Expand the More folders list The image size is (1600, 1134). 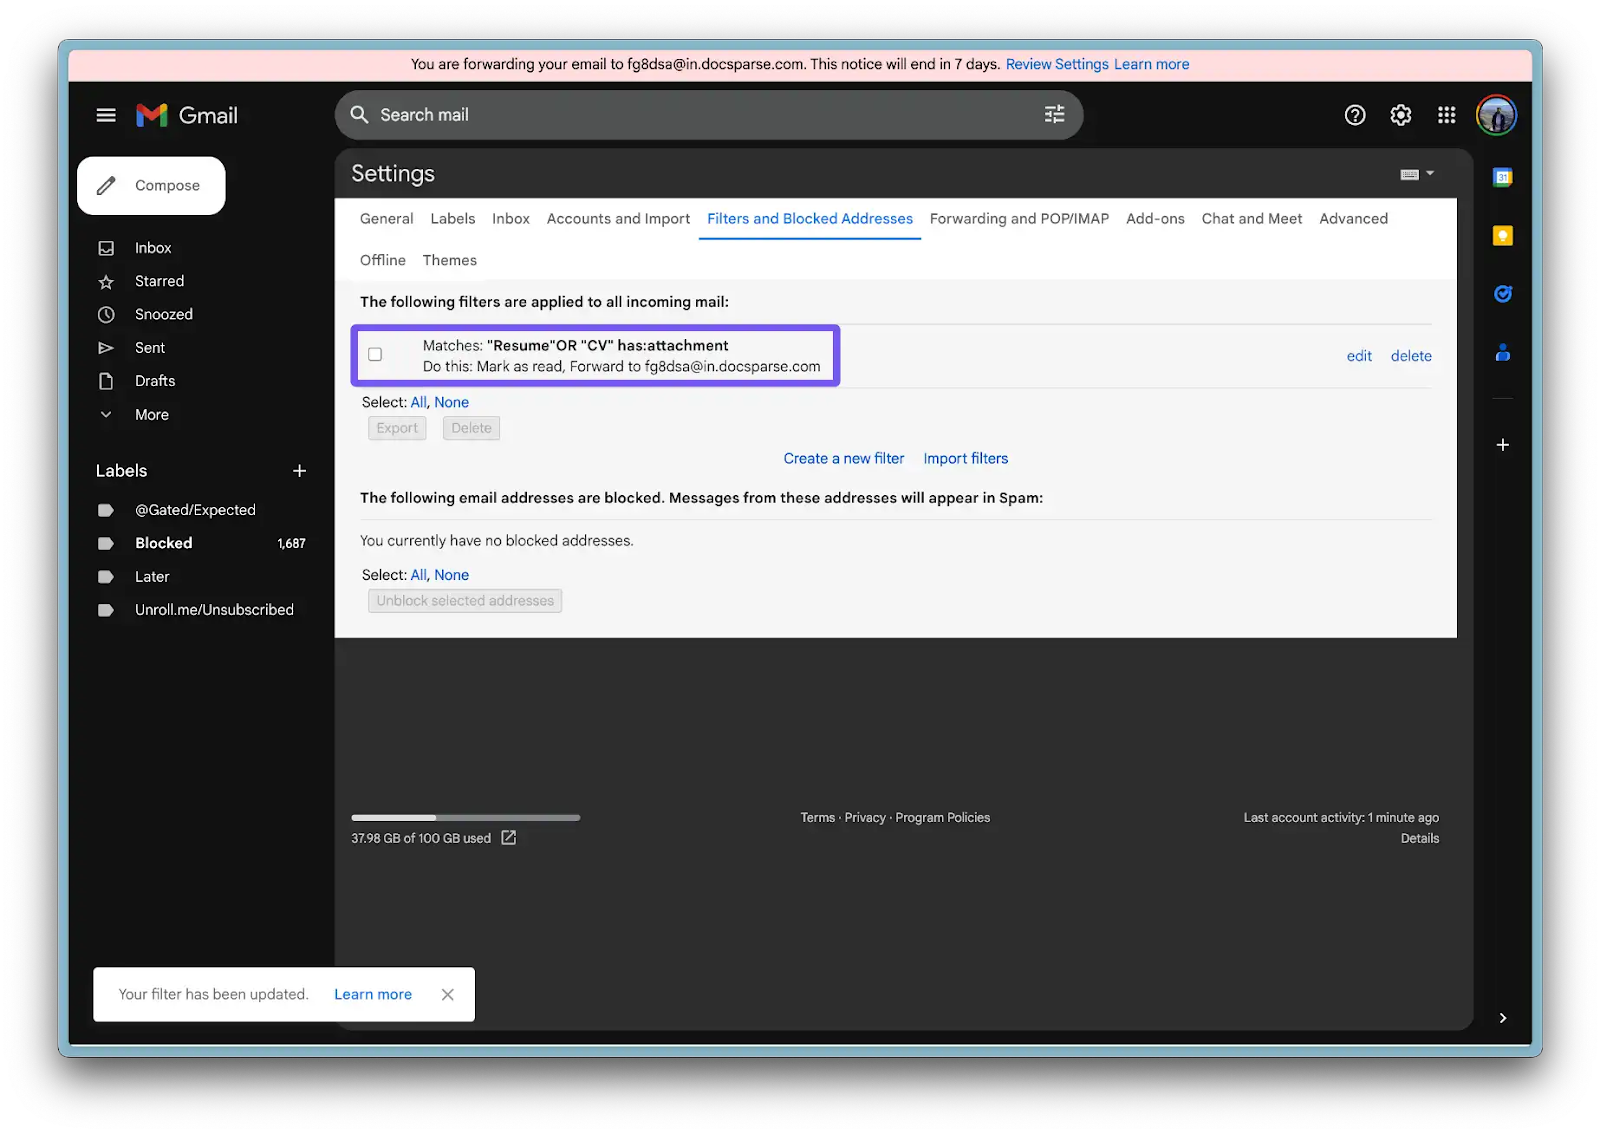pos(151,415)
